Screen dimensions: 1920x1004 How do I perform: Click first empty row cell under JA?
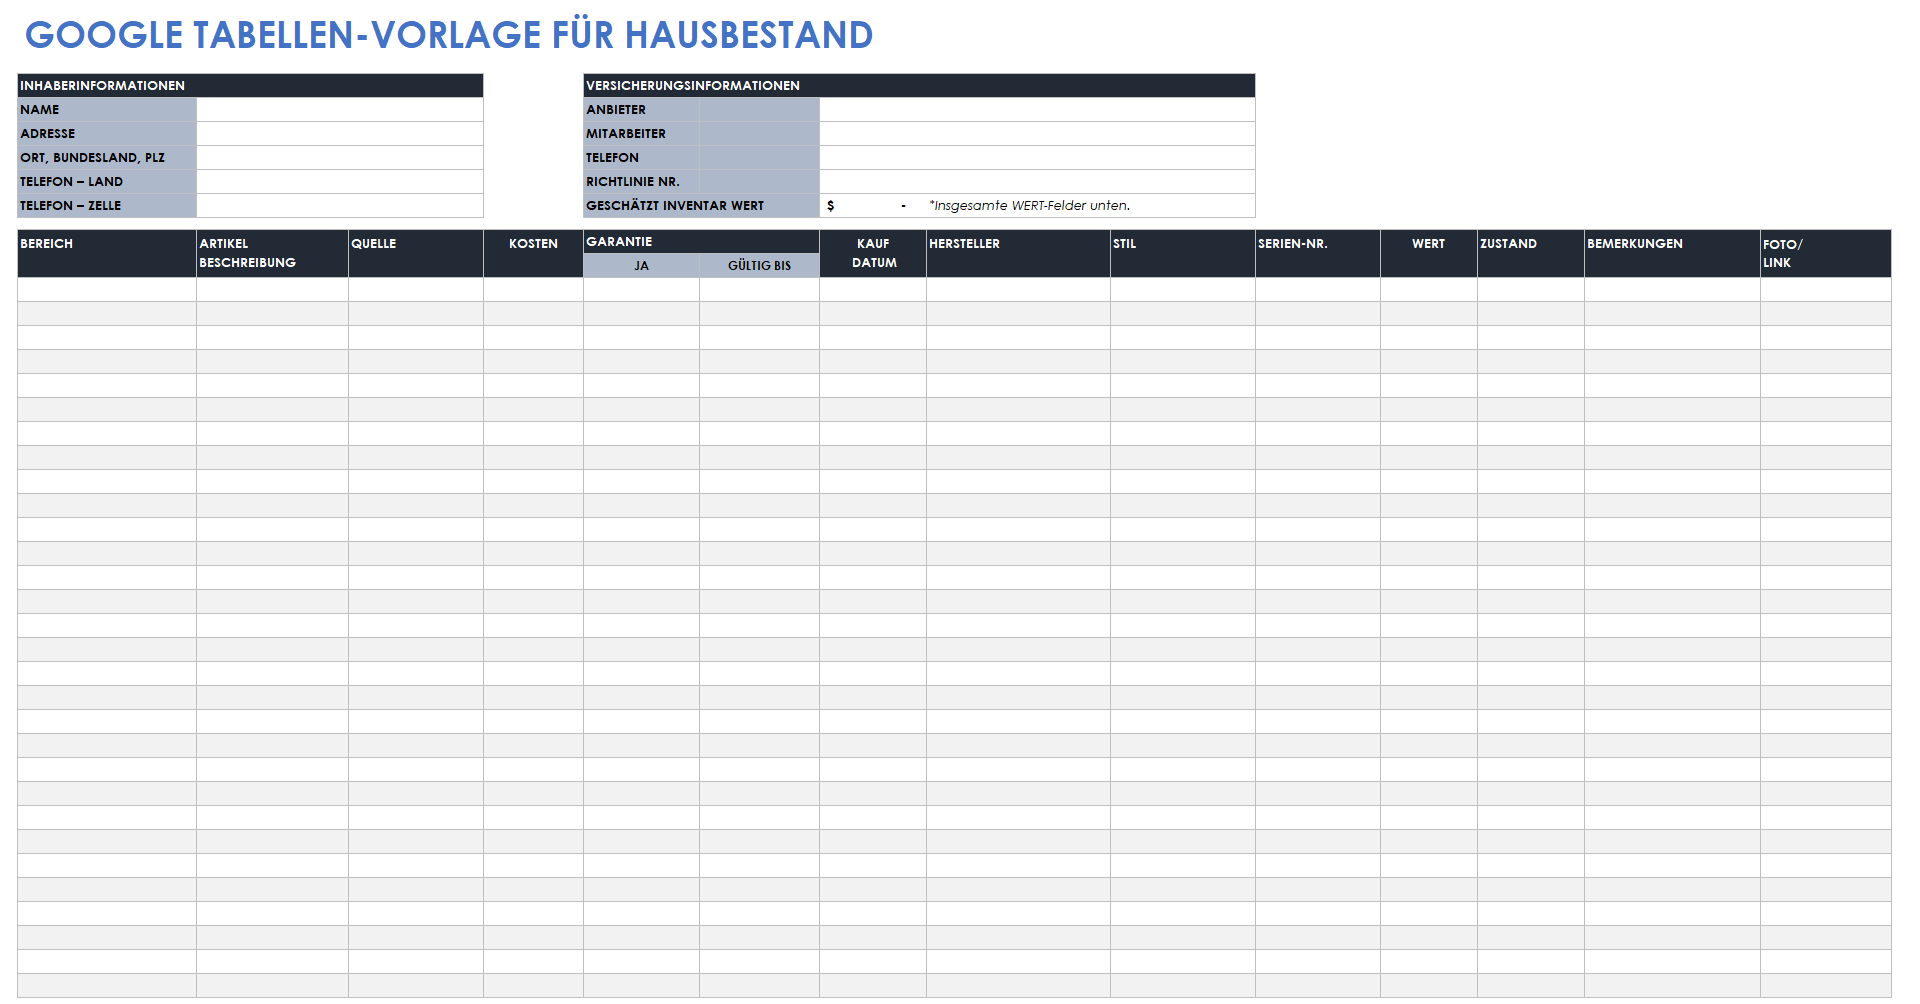[642, 290]
